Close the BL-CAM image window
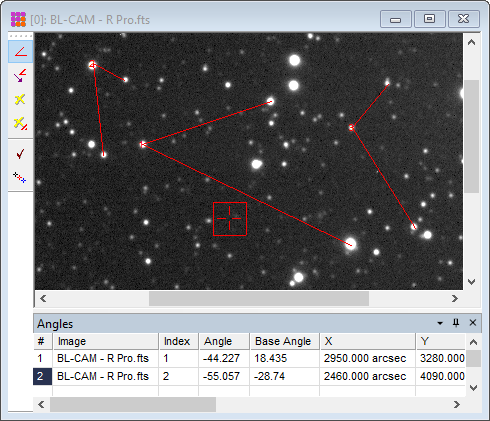 point(464,19)
